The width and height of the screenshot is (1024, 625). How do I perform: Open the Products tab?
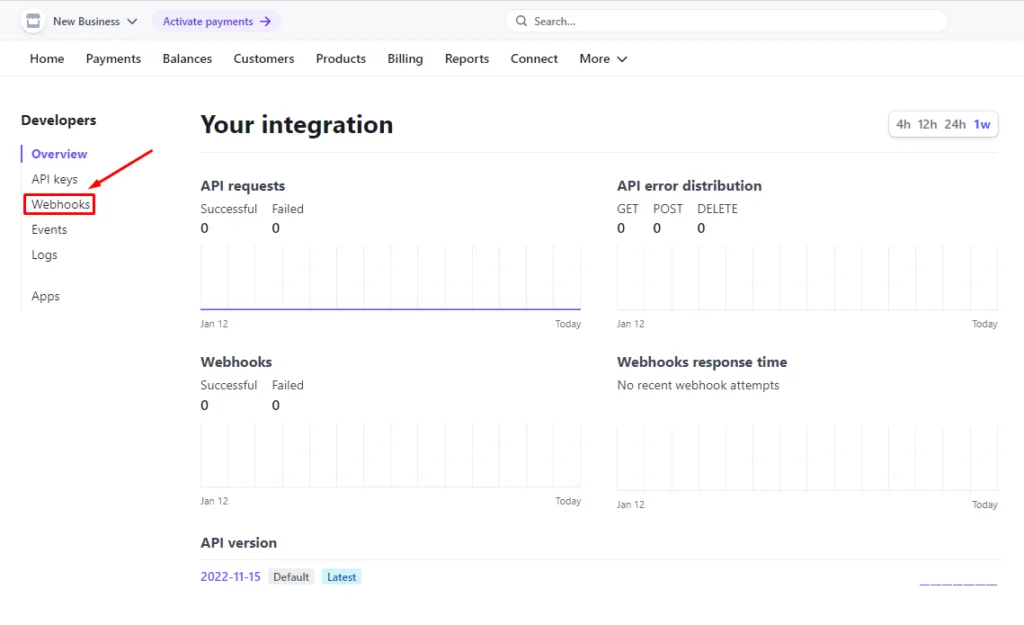tap(341, 59)
